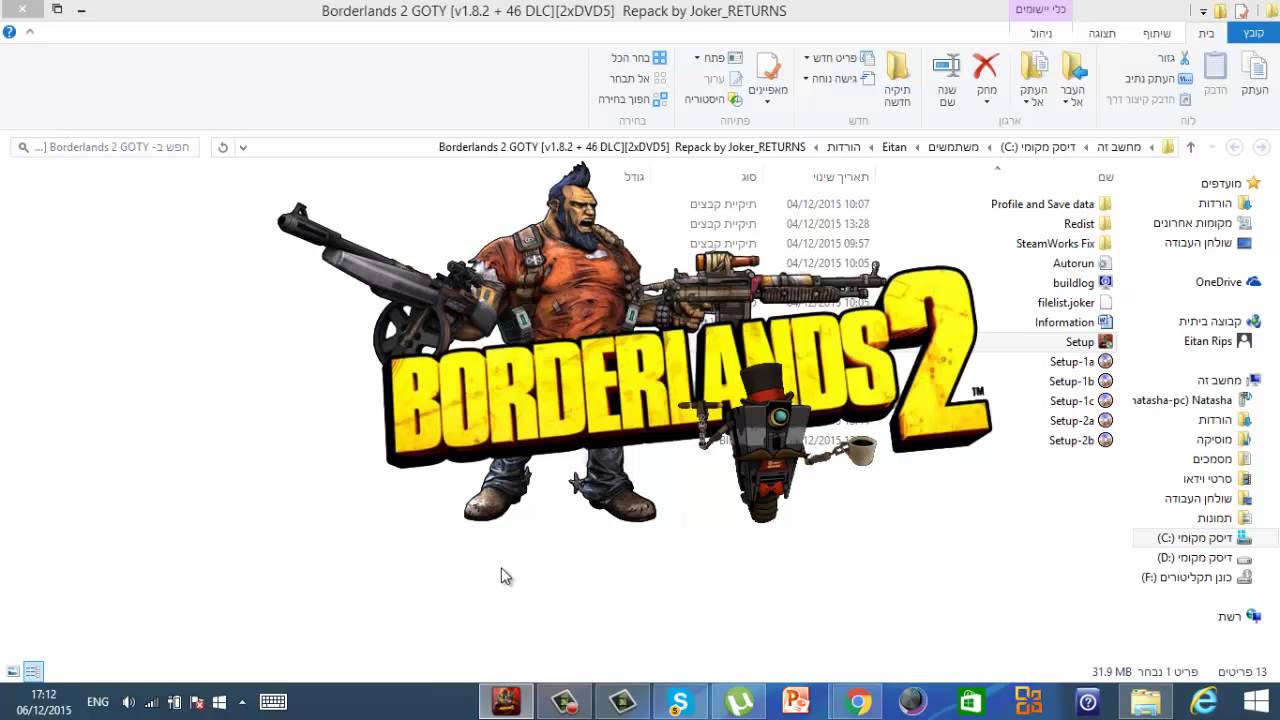Refresh the current folder view
Screen dimensions: 1280x720
pyautogui.click(x=223, y=147)
